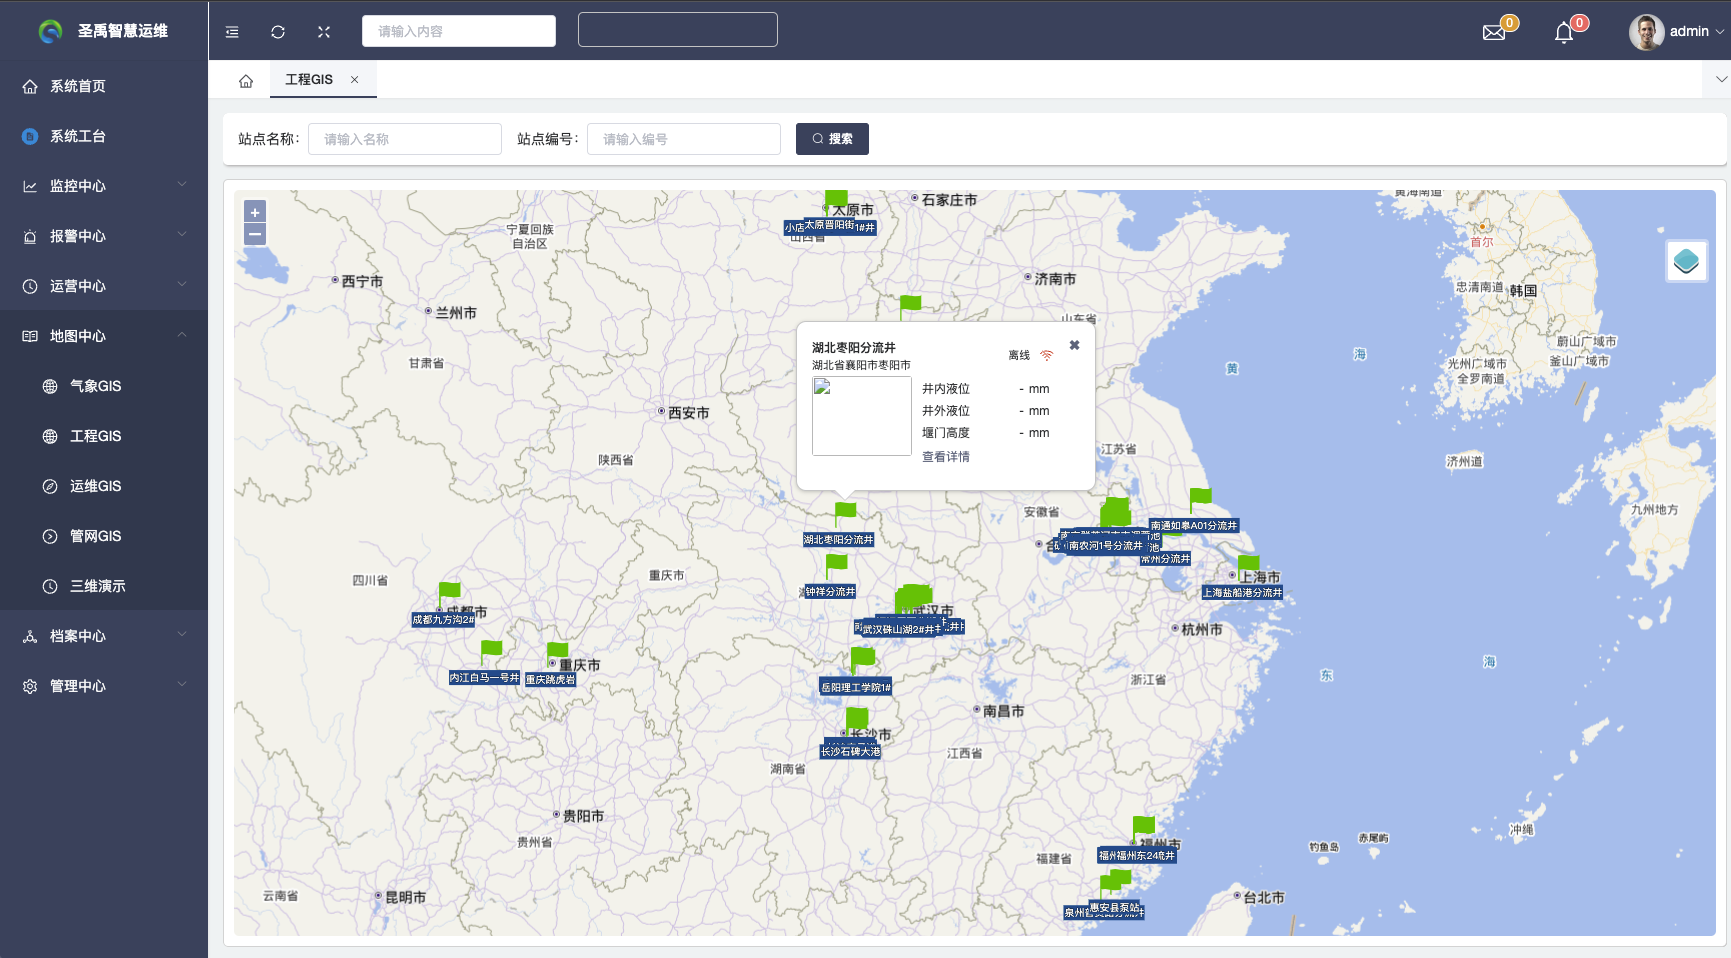Zoom in the map with plus button

[x=255, y=213]
